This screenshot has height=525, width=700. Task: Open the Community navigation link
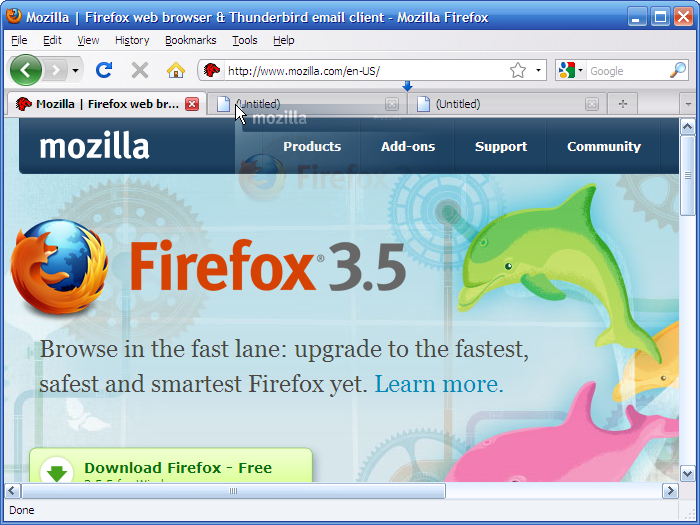point(604,146)
